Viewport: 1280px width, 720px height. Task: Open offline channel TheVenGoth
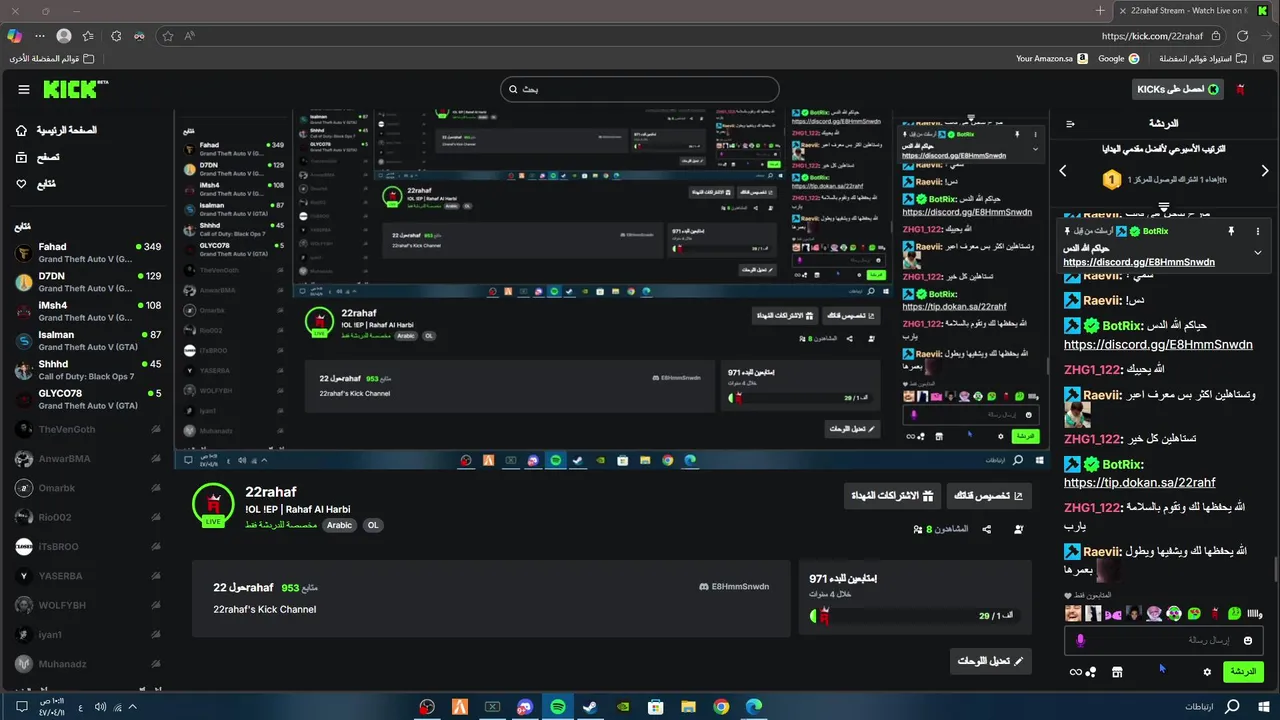click(x=88, y=430)
